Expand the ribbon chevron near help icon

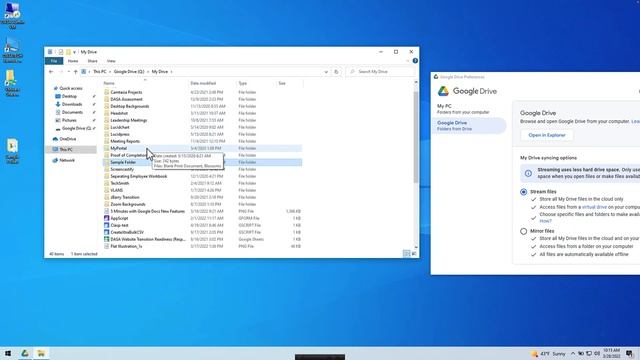[407, 61]
